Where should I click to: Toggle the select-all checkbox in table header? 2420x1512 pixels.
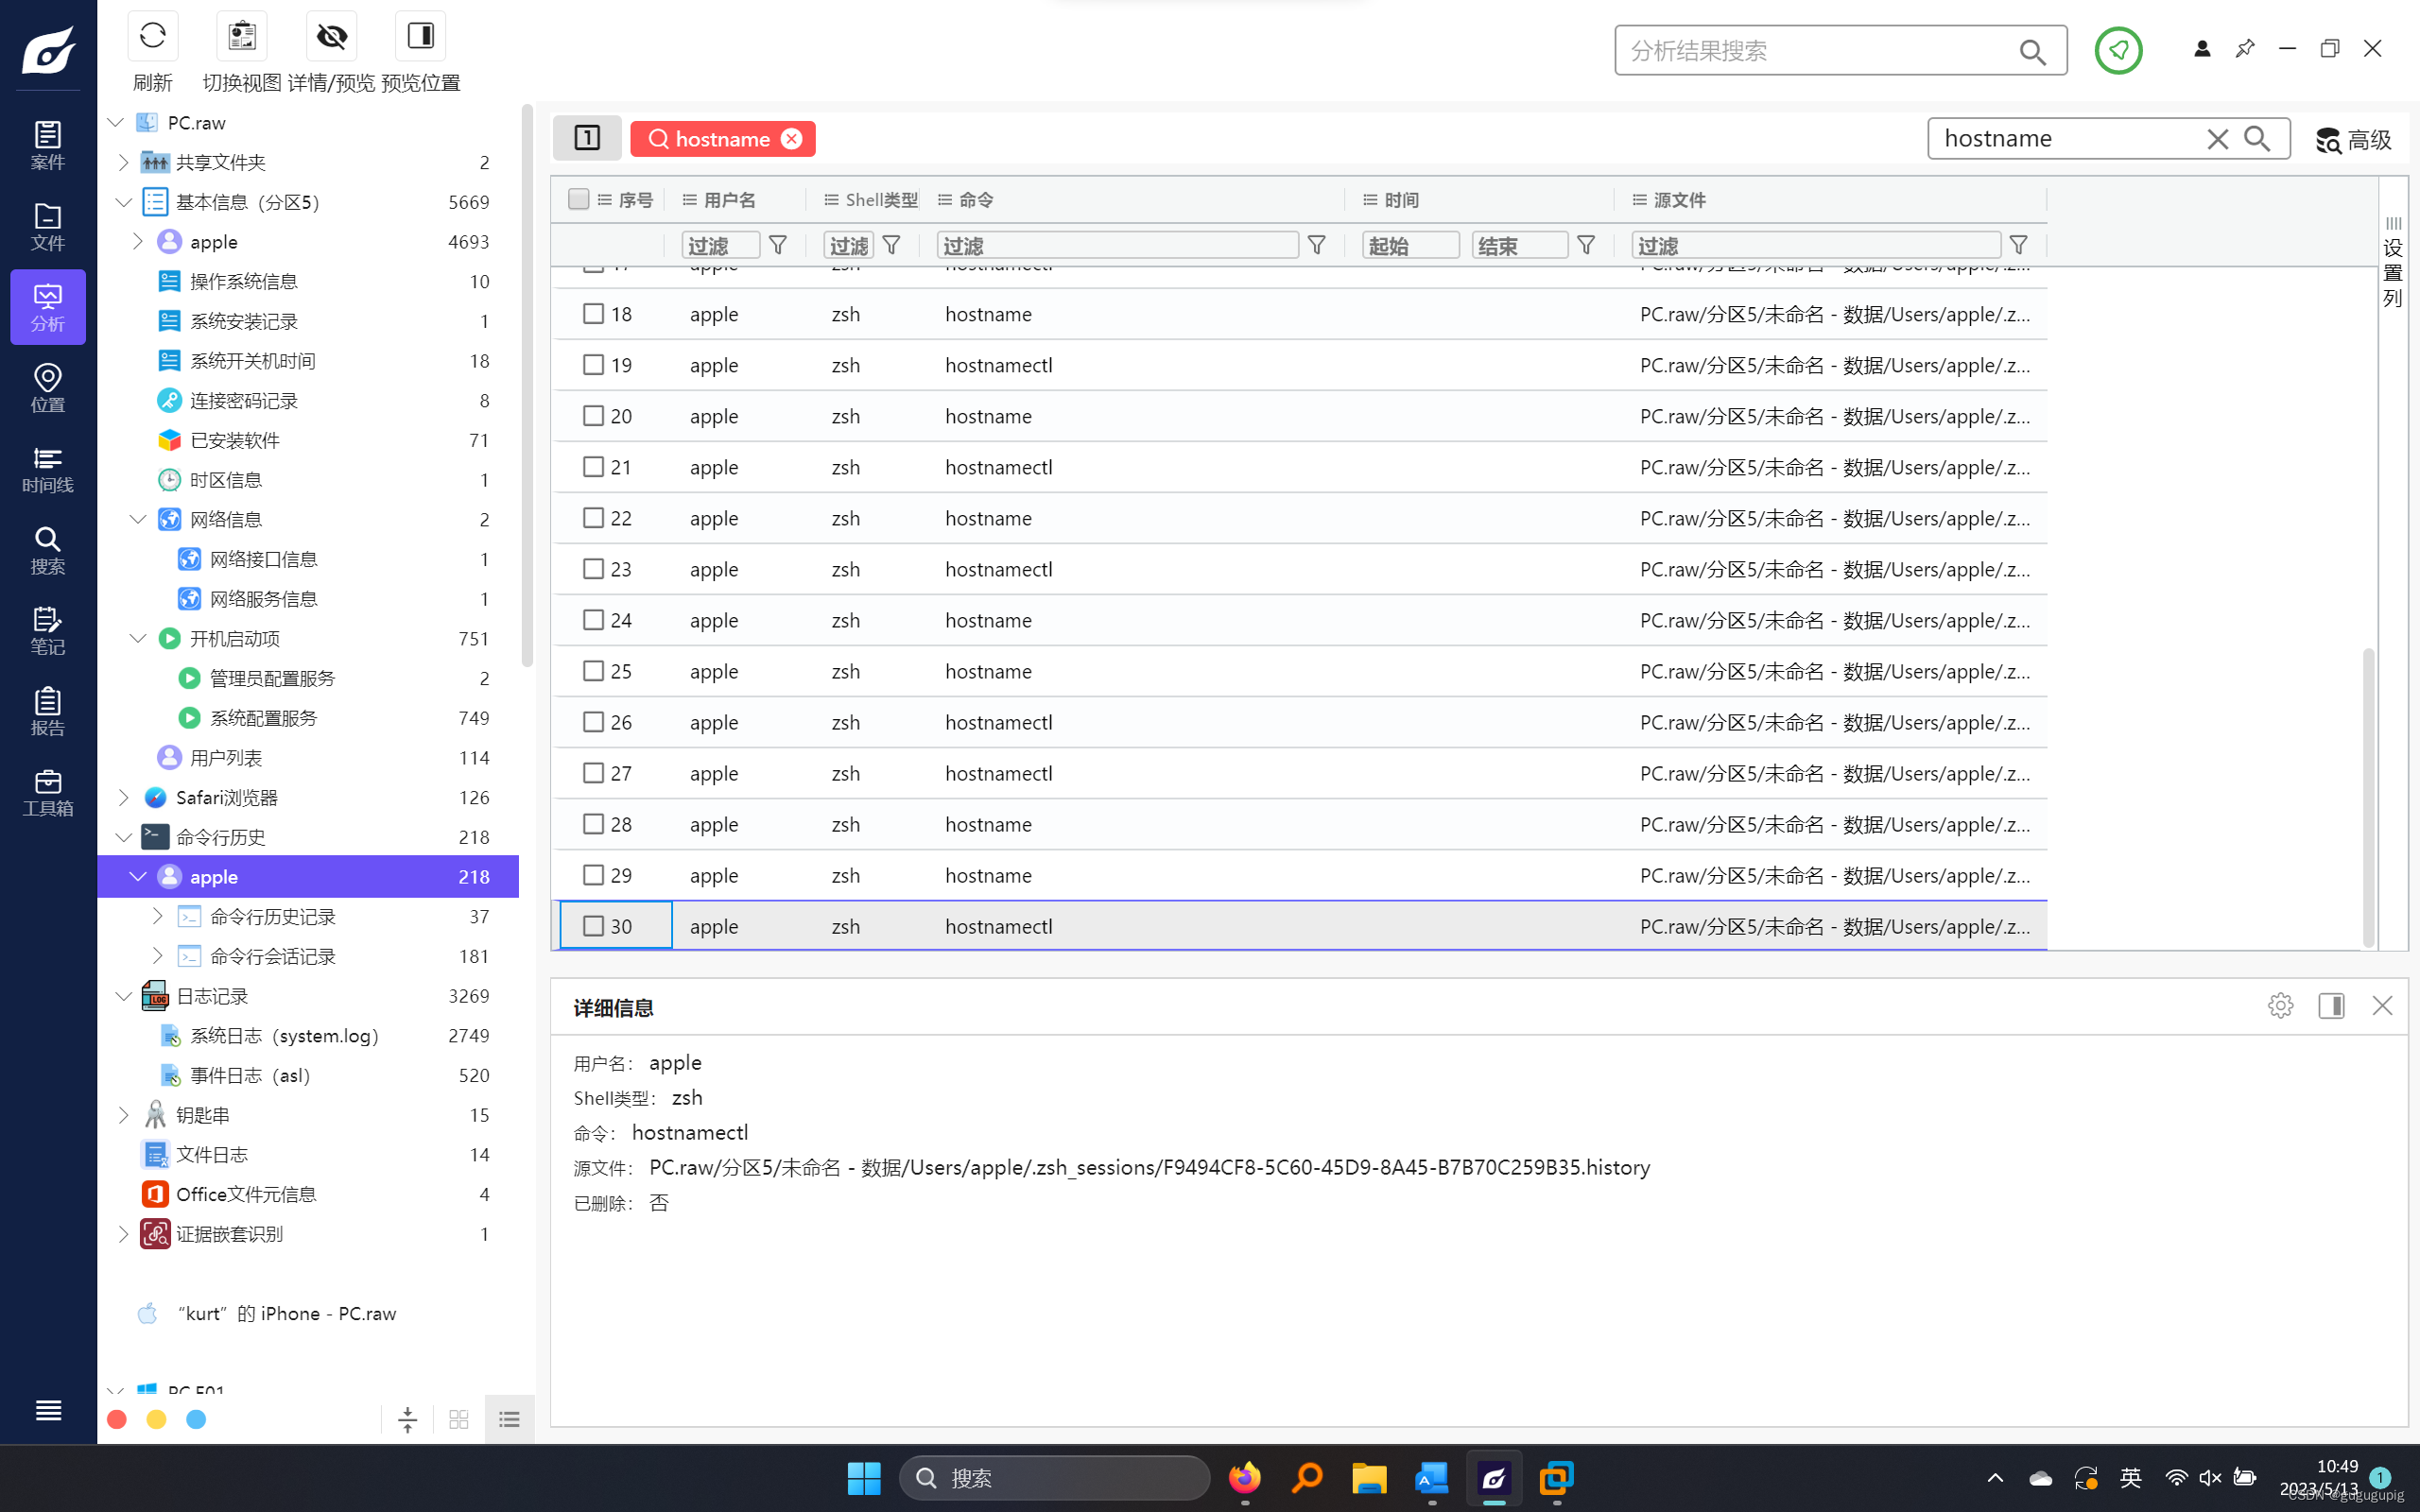578,199
